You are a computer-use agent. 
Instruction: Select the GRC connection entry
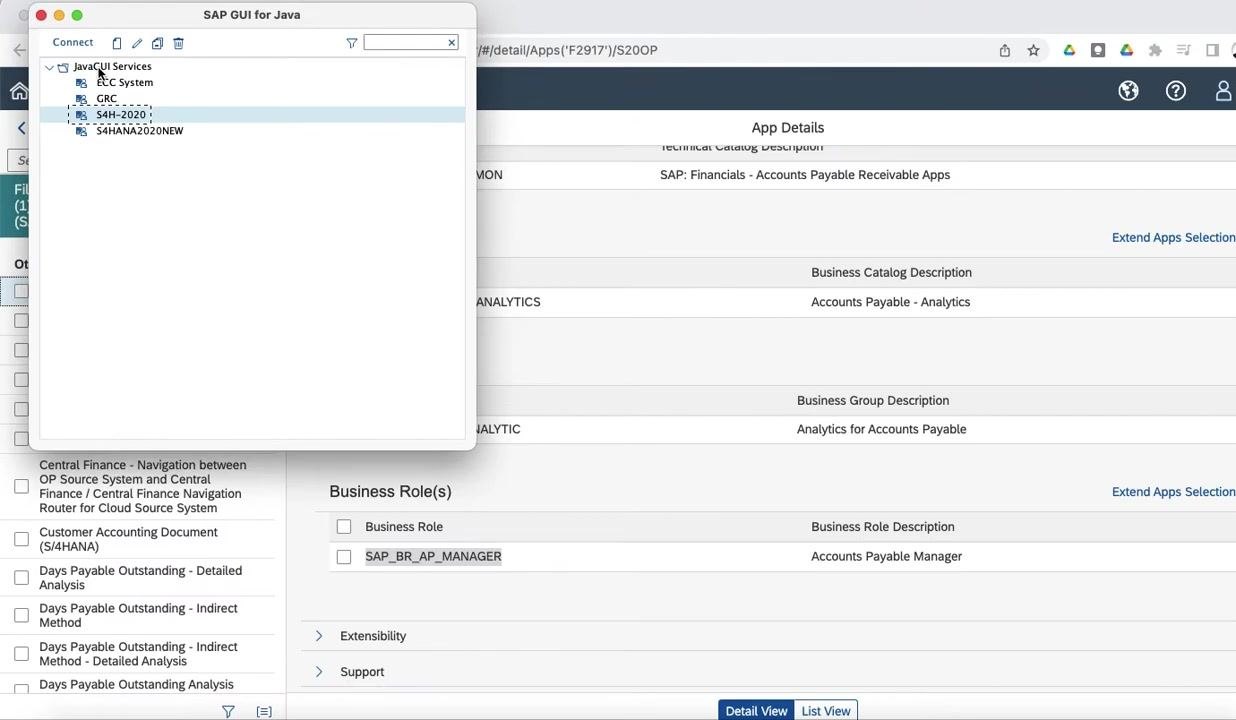click(x=106, y=99)
